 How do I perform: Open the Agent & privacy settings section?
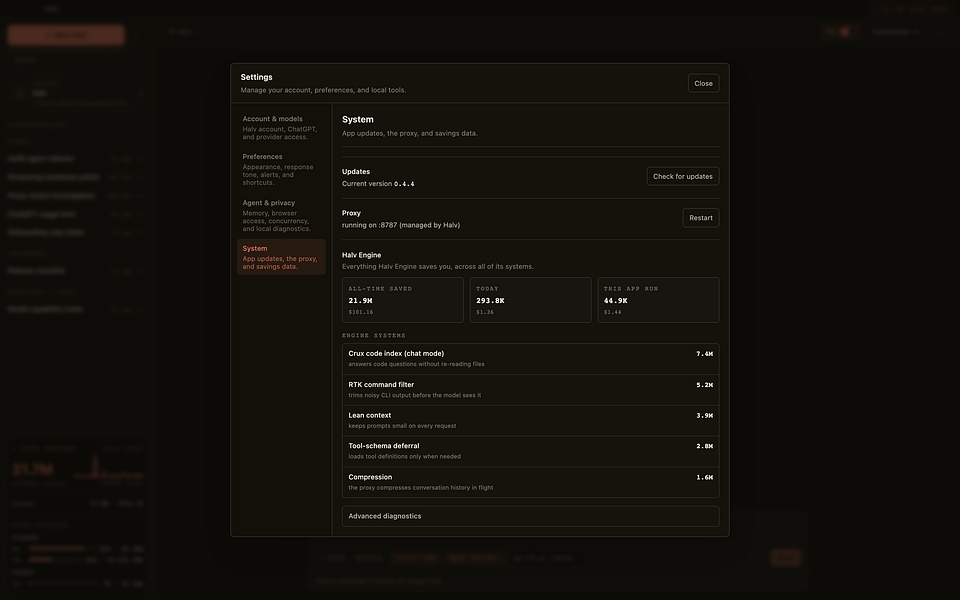click(280, 215)
